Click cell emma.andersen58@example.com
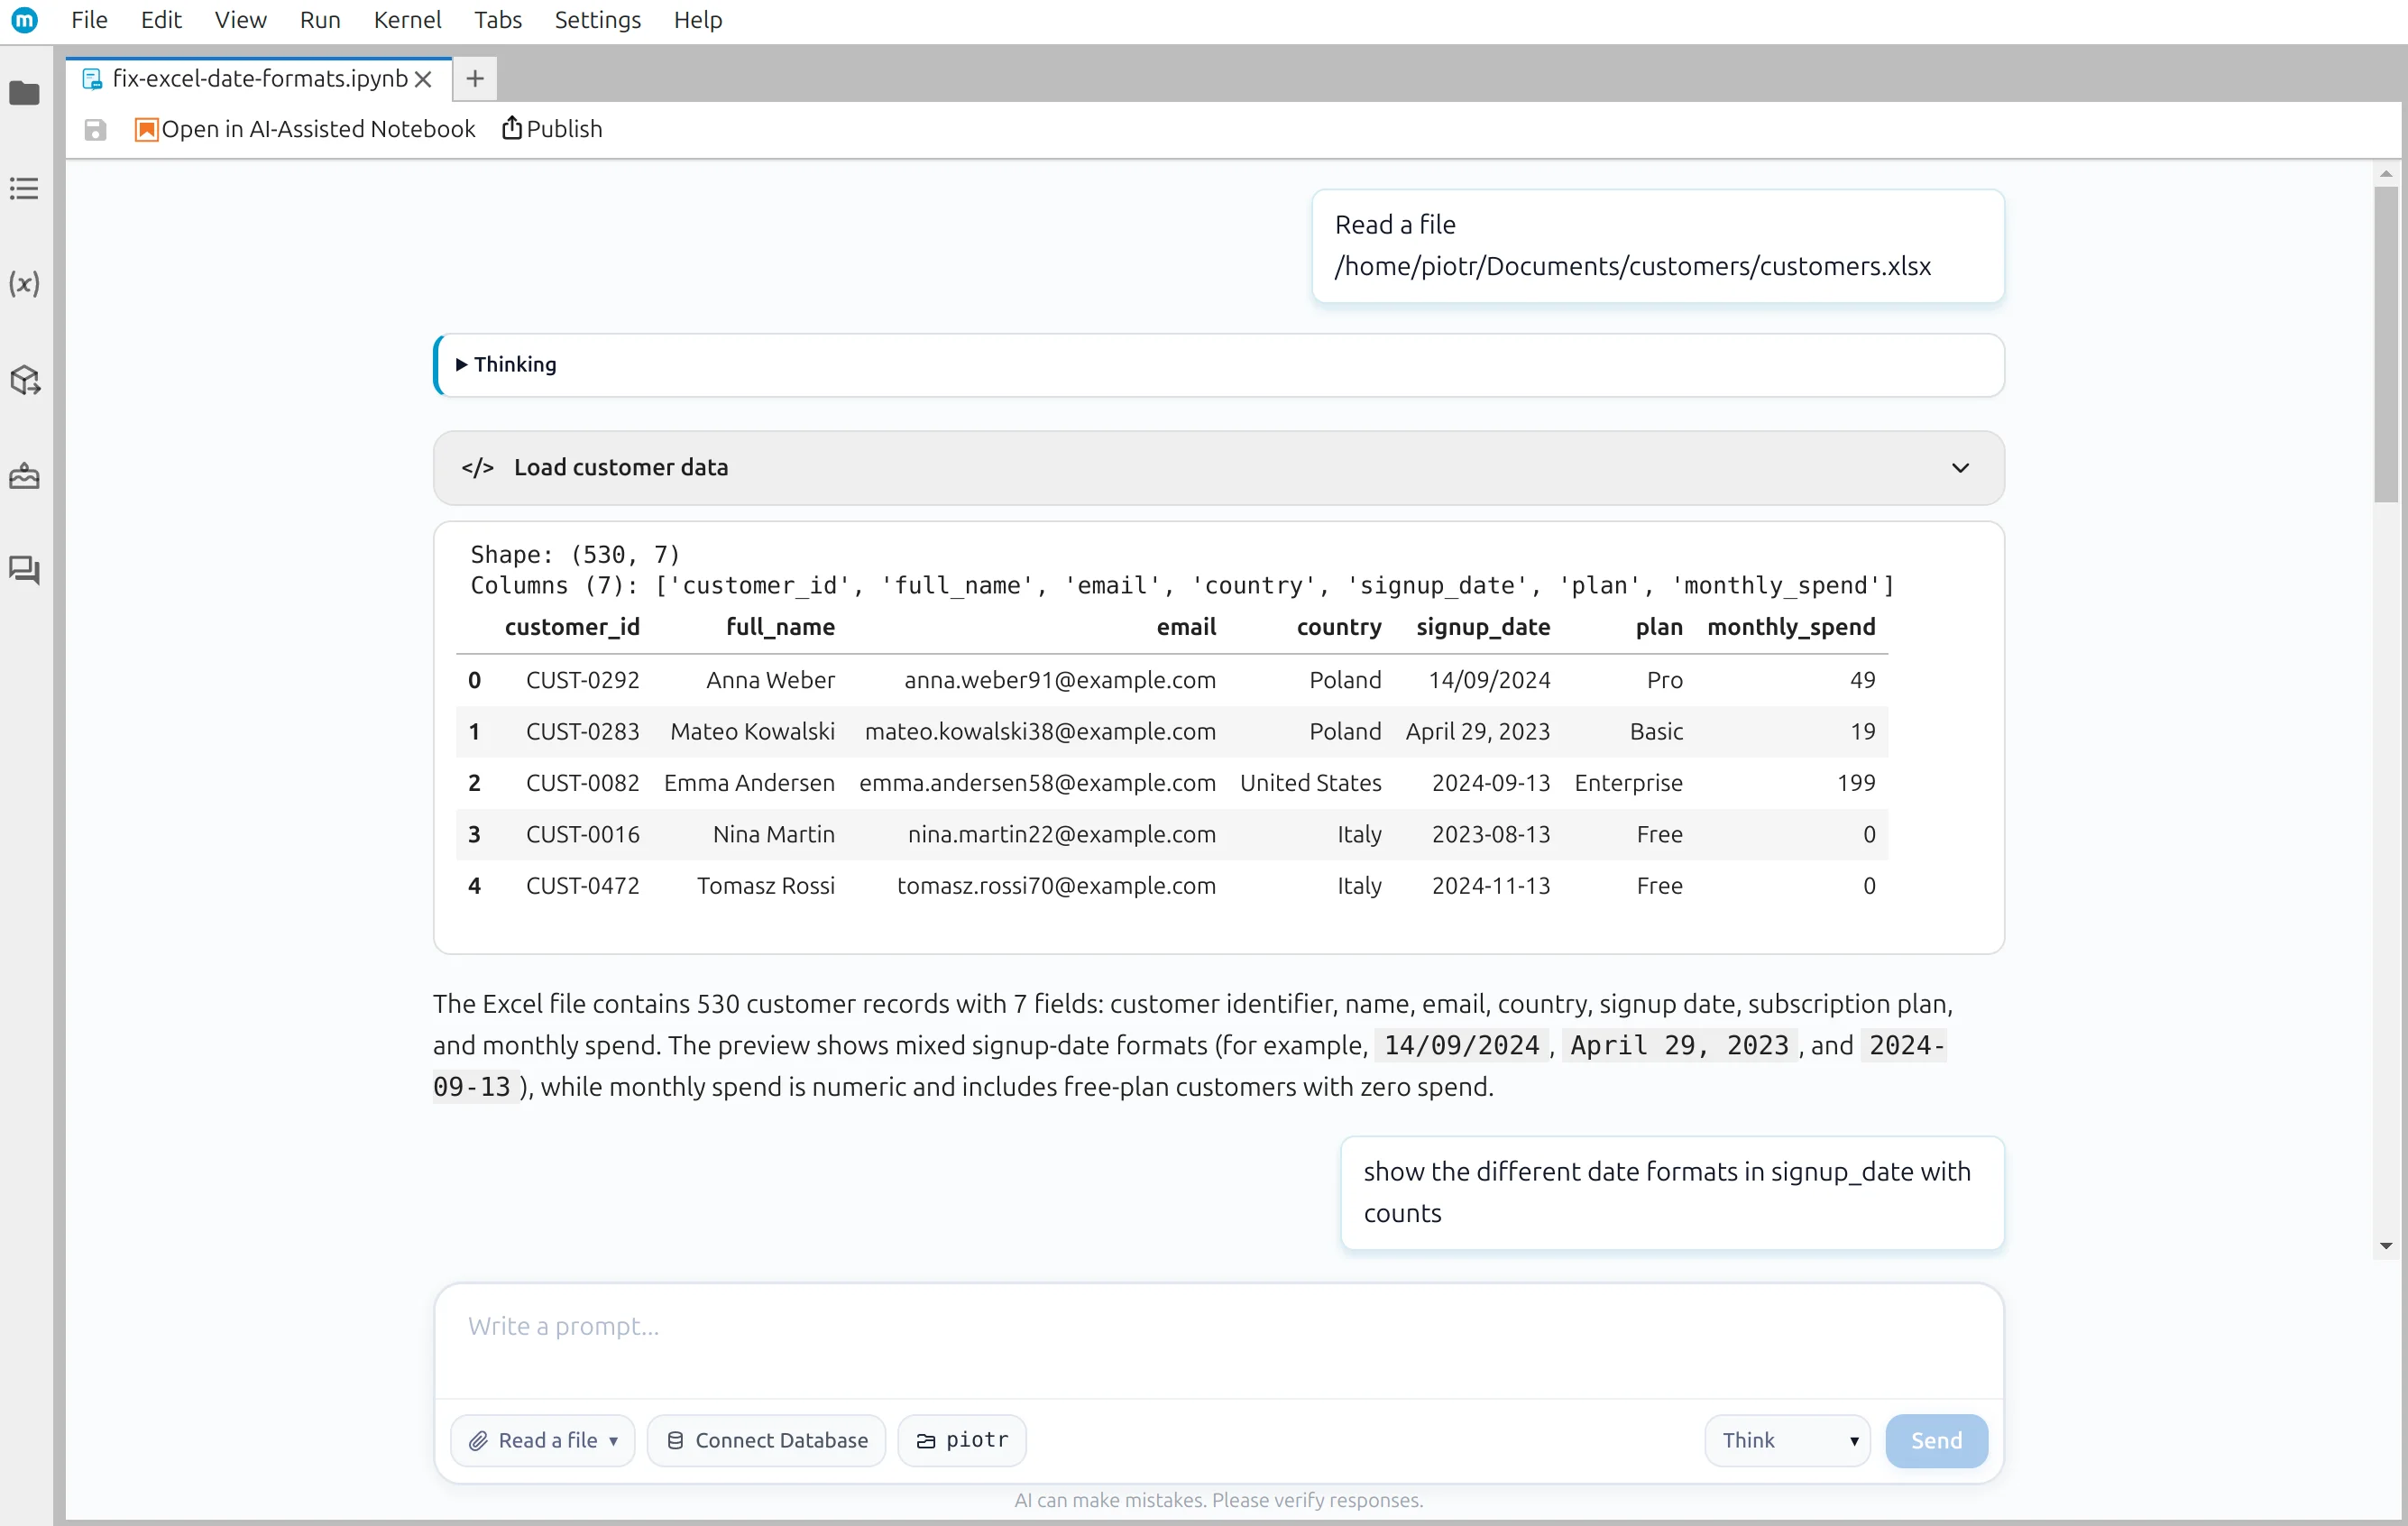This screenshot has height=1526, width=2408. point(1037,783)
